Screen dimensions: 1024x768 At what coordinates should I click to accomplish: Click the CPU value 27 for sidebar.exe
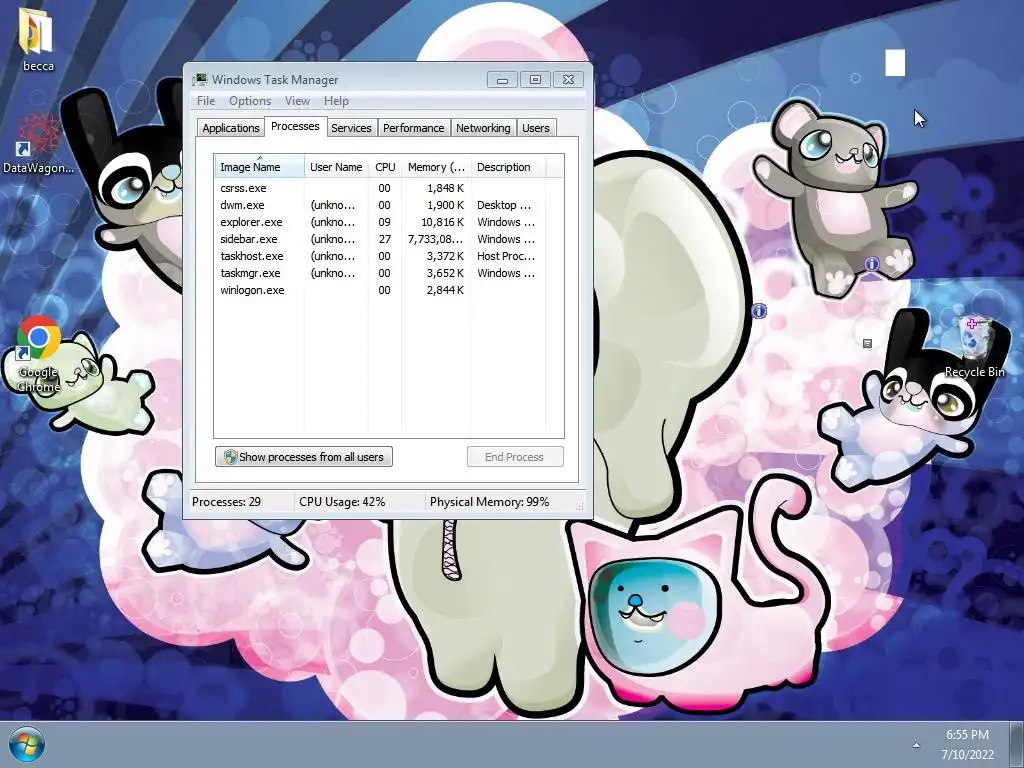385,239
